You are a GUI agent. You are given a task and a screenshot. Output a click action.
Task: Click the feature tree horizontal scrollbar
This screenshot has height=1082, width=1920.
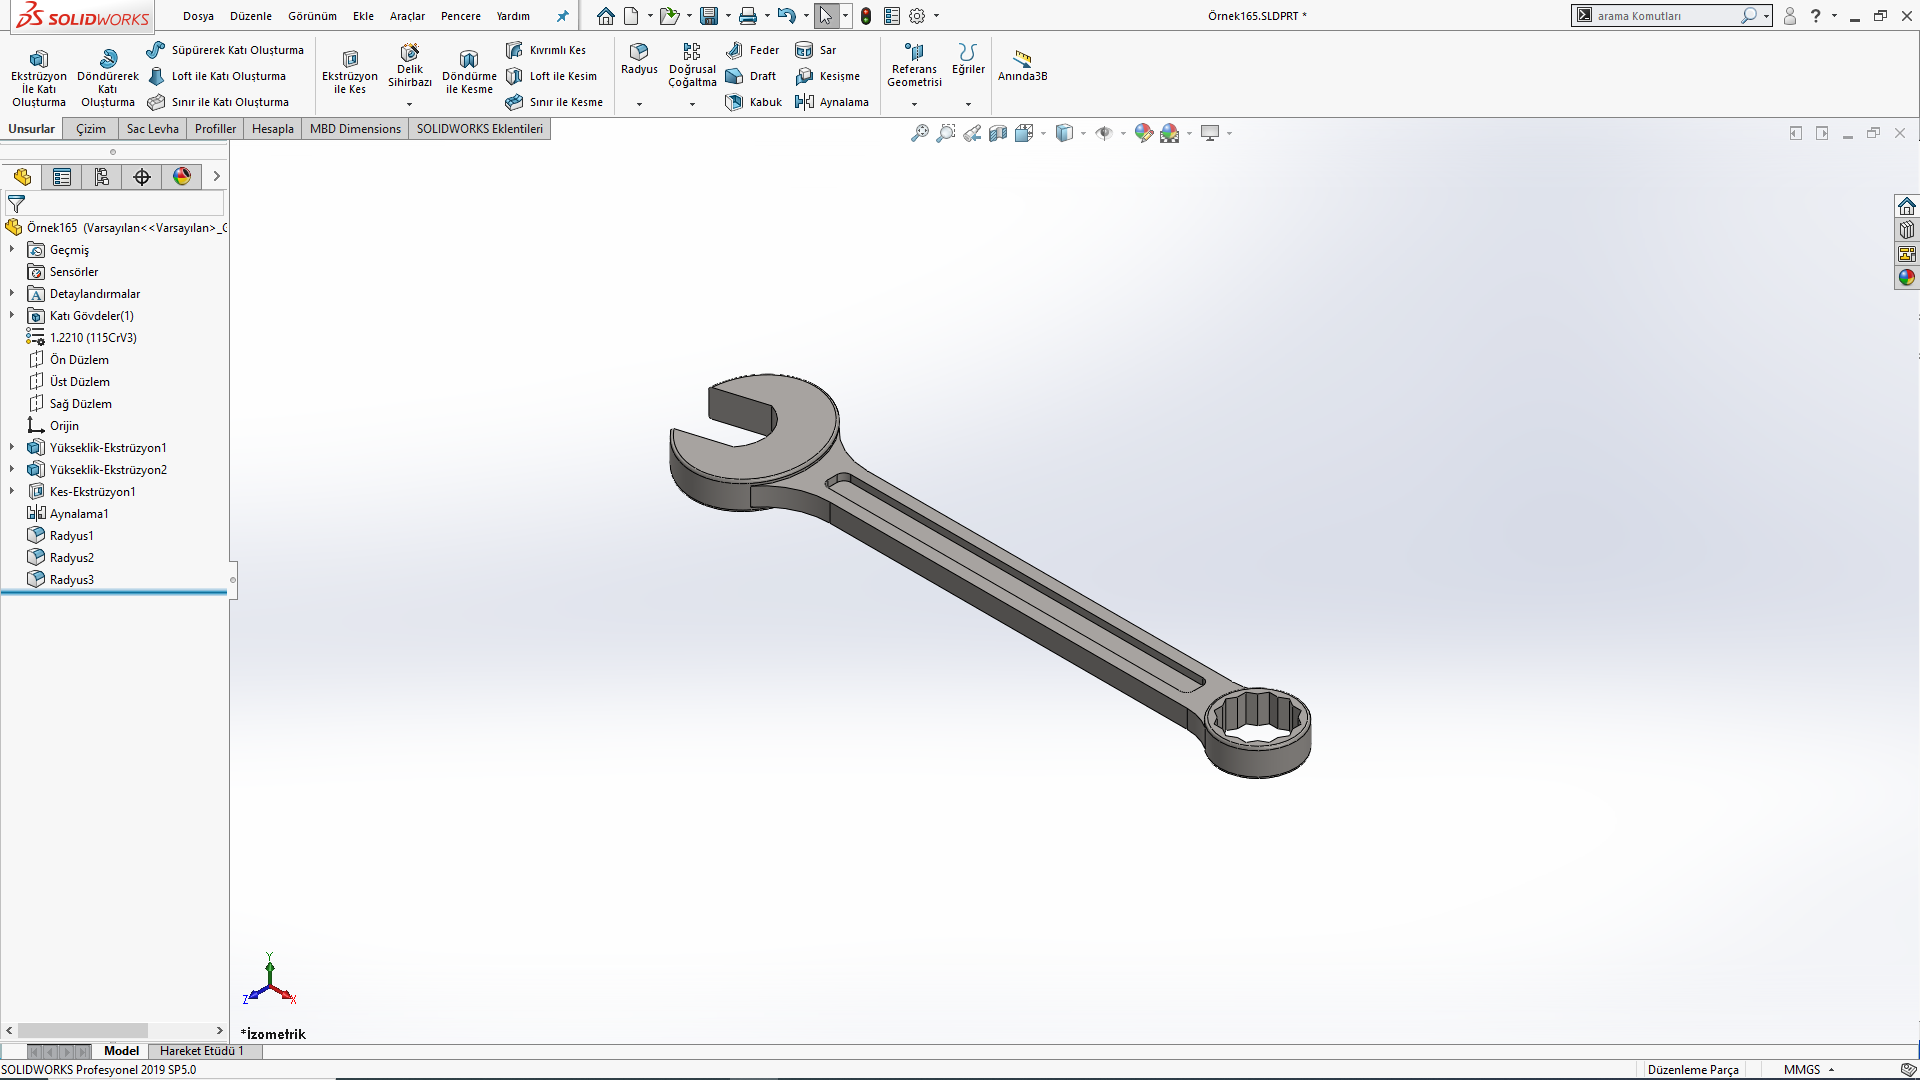point(83,1032)
